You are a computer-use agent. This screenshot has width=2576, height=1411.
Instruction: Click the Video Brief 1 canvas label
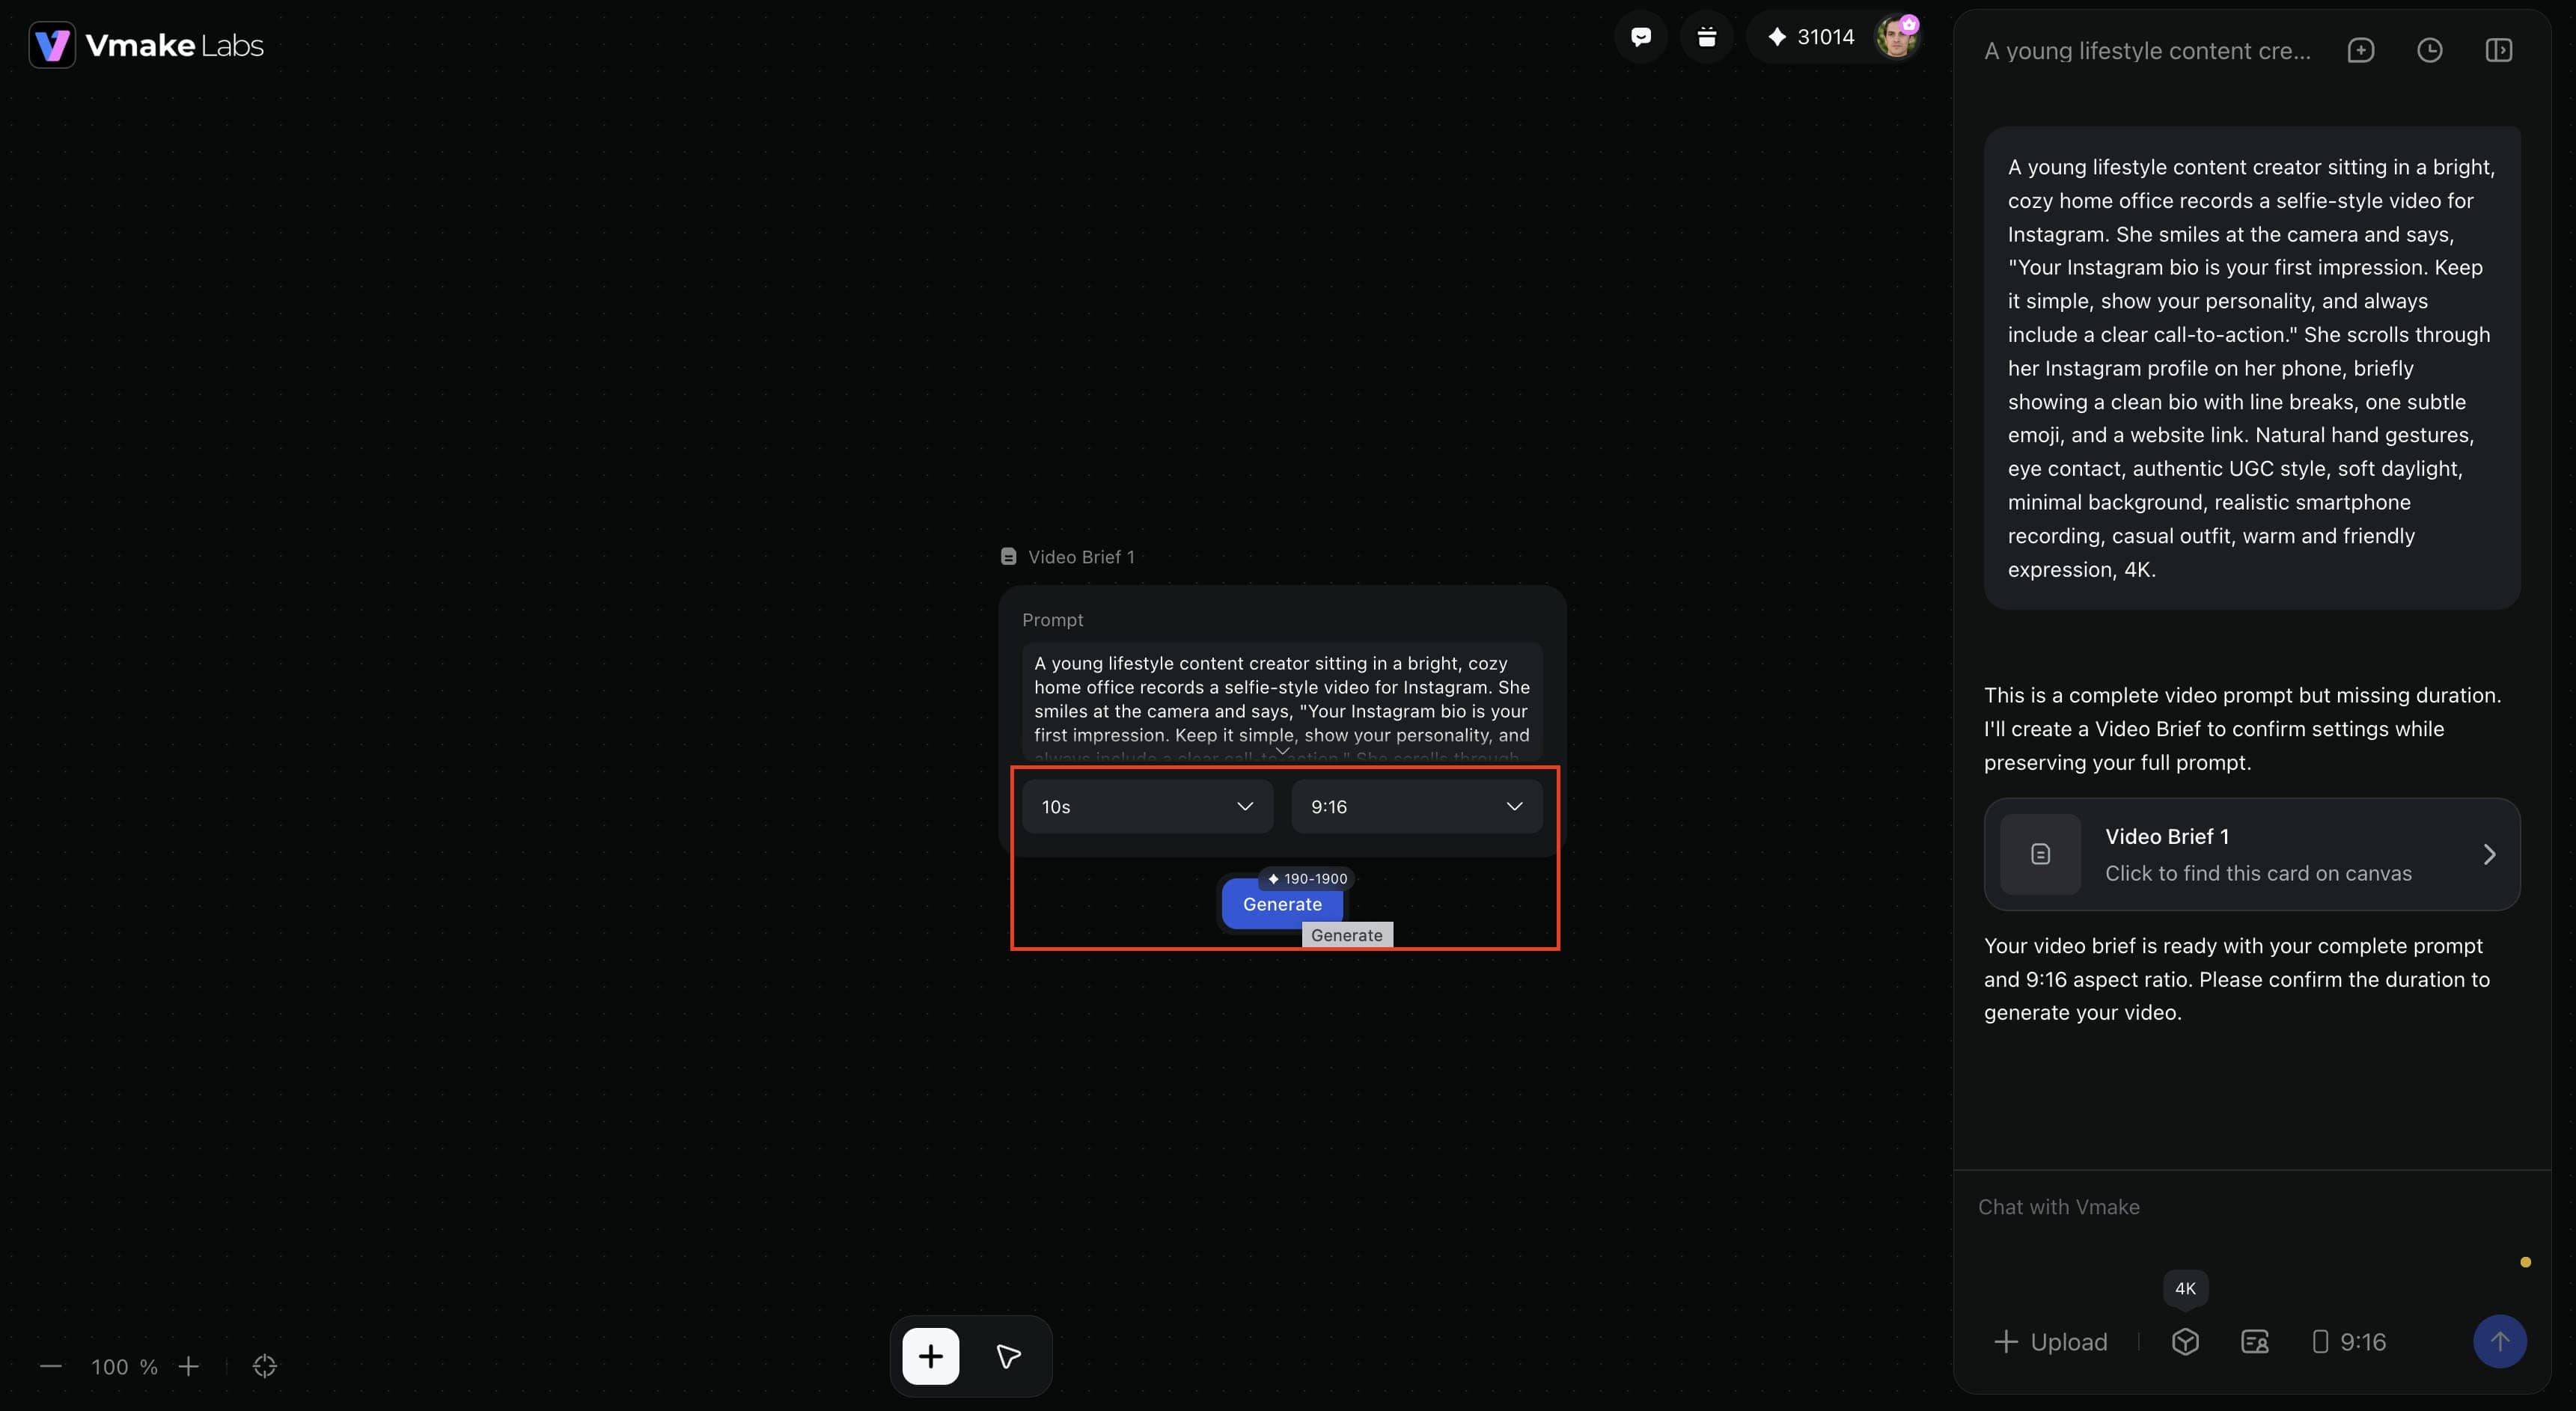[x=1081, y=557]
